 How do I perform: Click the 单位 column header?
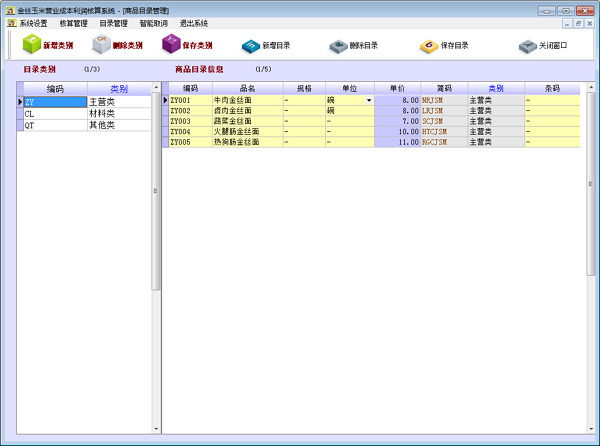(350, 89)
